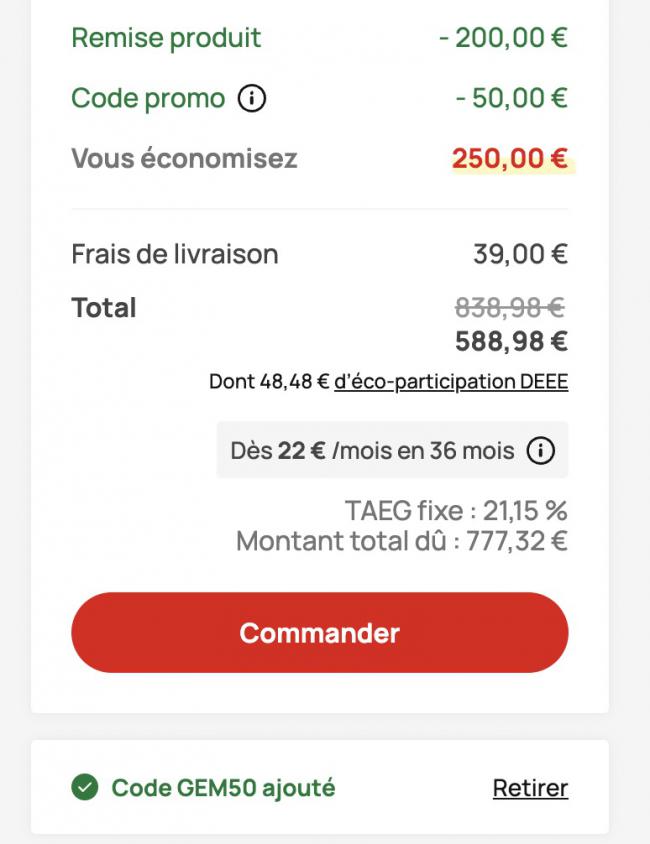
Task: Click the final total 588,98 €
Action: click(x=511, y=341)
